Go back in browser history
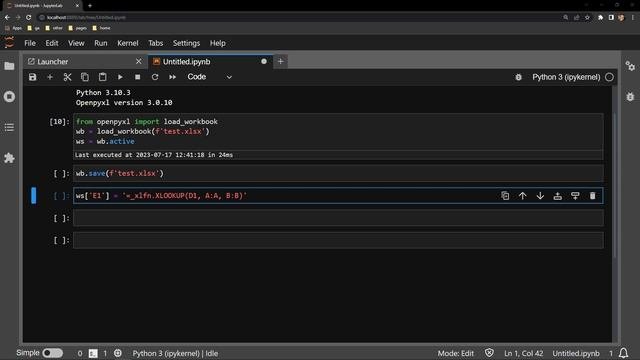 (7, 18)
